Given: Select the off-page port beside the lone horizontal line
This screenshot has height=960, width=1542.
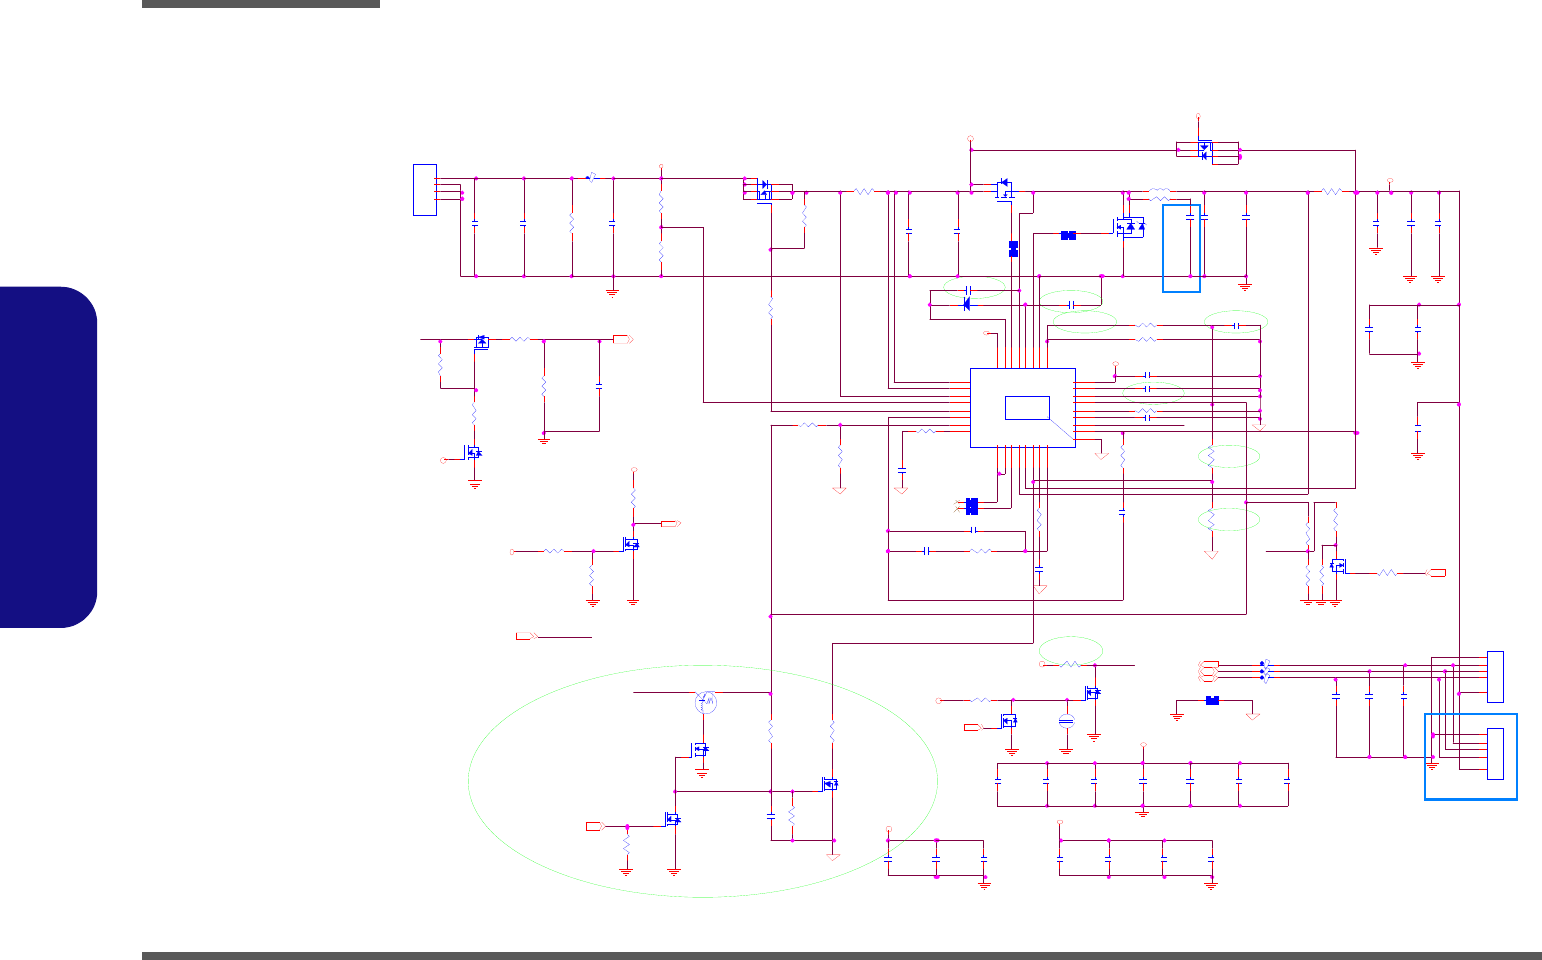Looking at the screenshot, I should coord(526,636).
